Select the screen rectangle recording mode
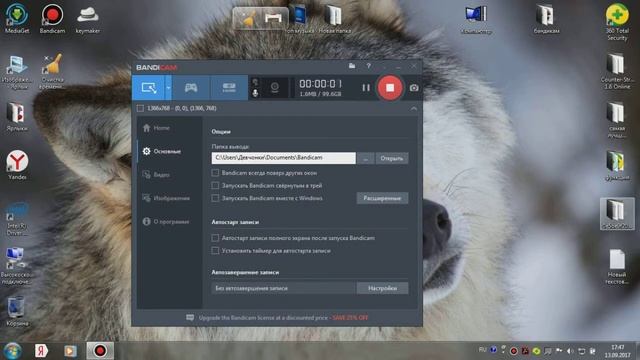 point(149,87)
